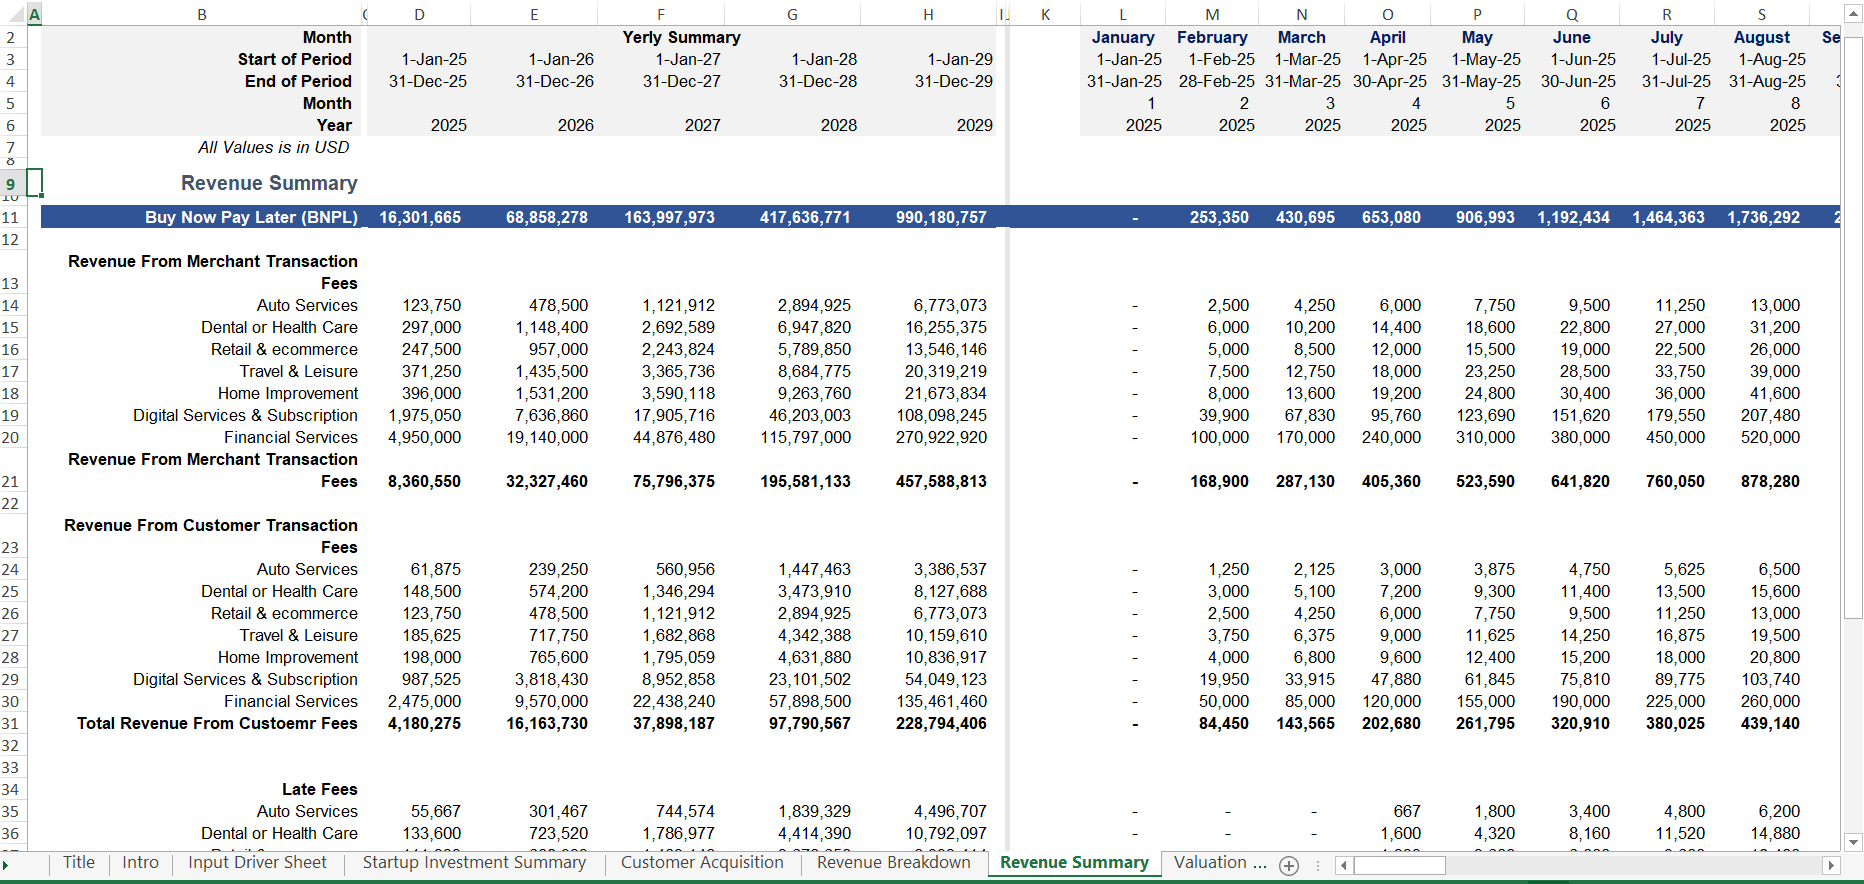Click the 'January' month header cell

(x=1123, y=37)
